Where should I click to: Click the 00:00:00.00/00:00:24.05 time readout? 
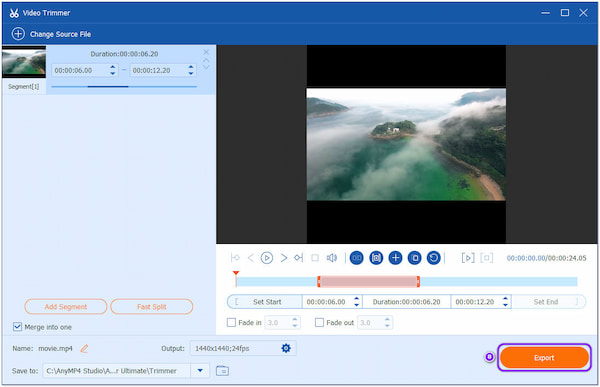point(546,258)
